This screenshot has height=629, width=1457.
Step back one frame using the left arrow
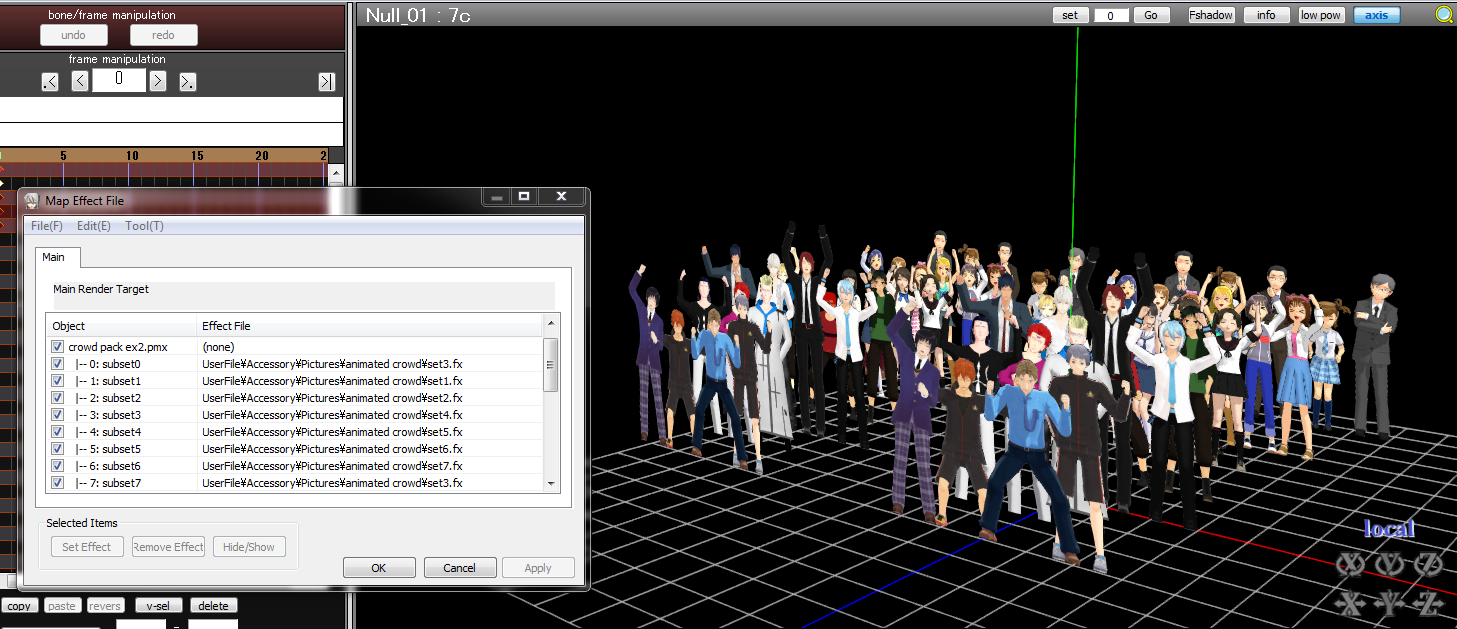[x=79, y=80]
